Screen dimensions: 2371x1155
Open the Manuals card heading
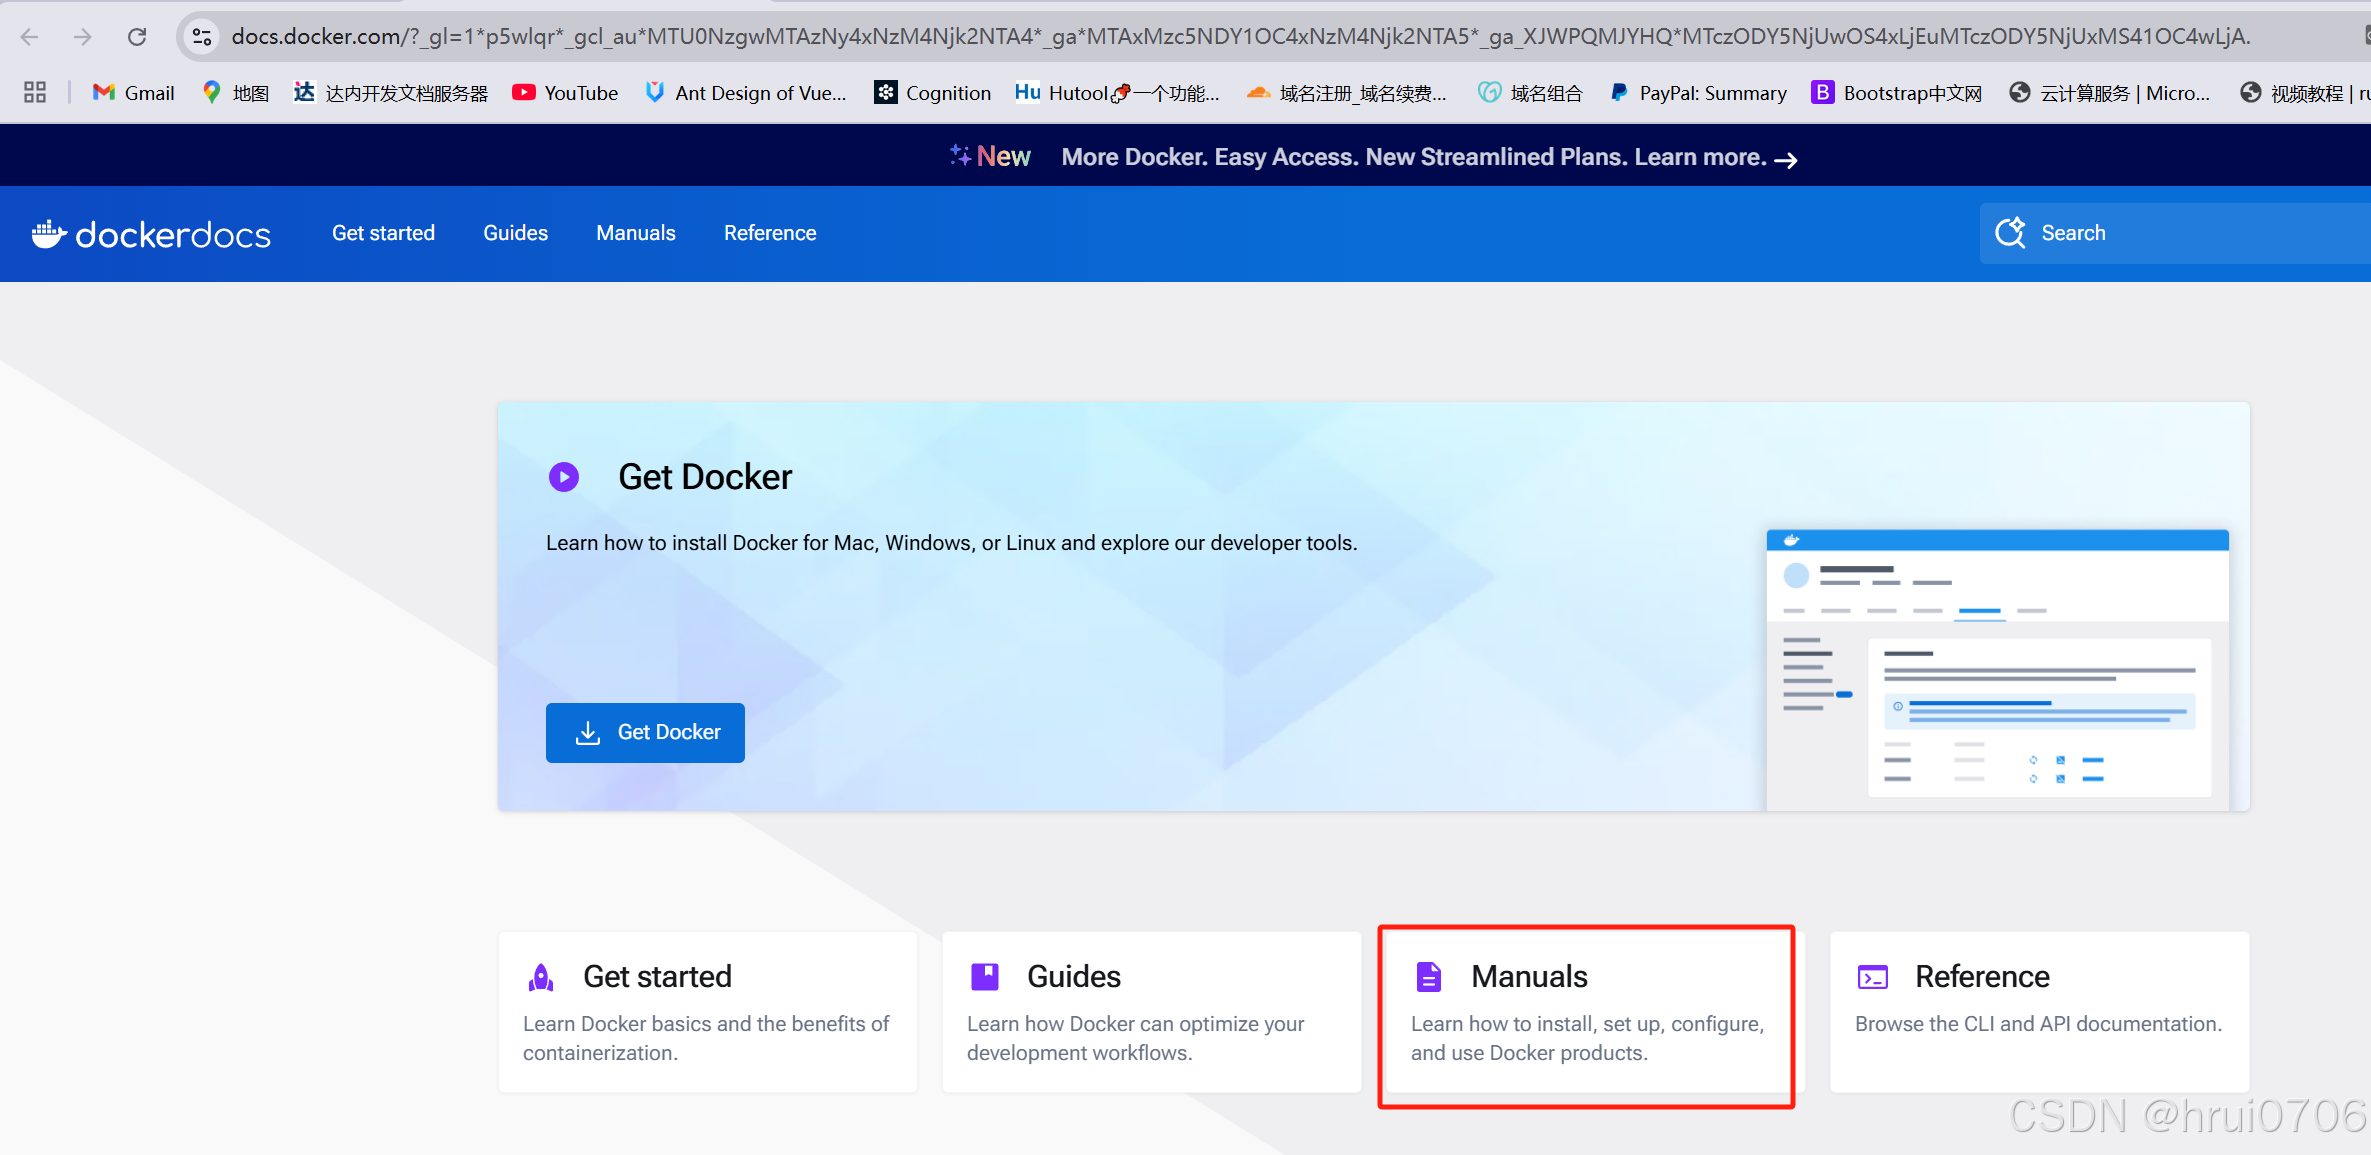point(1529,977)
